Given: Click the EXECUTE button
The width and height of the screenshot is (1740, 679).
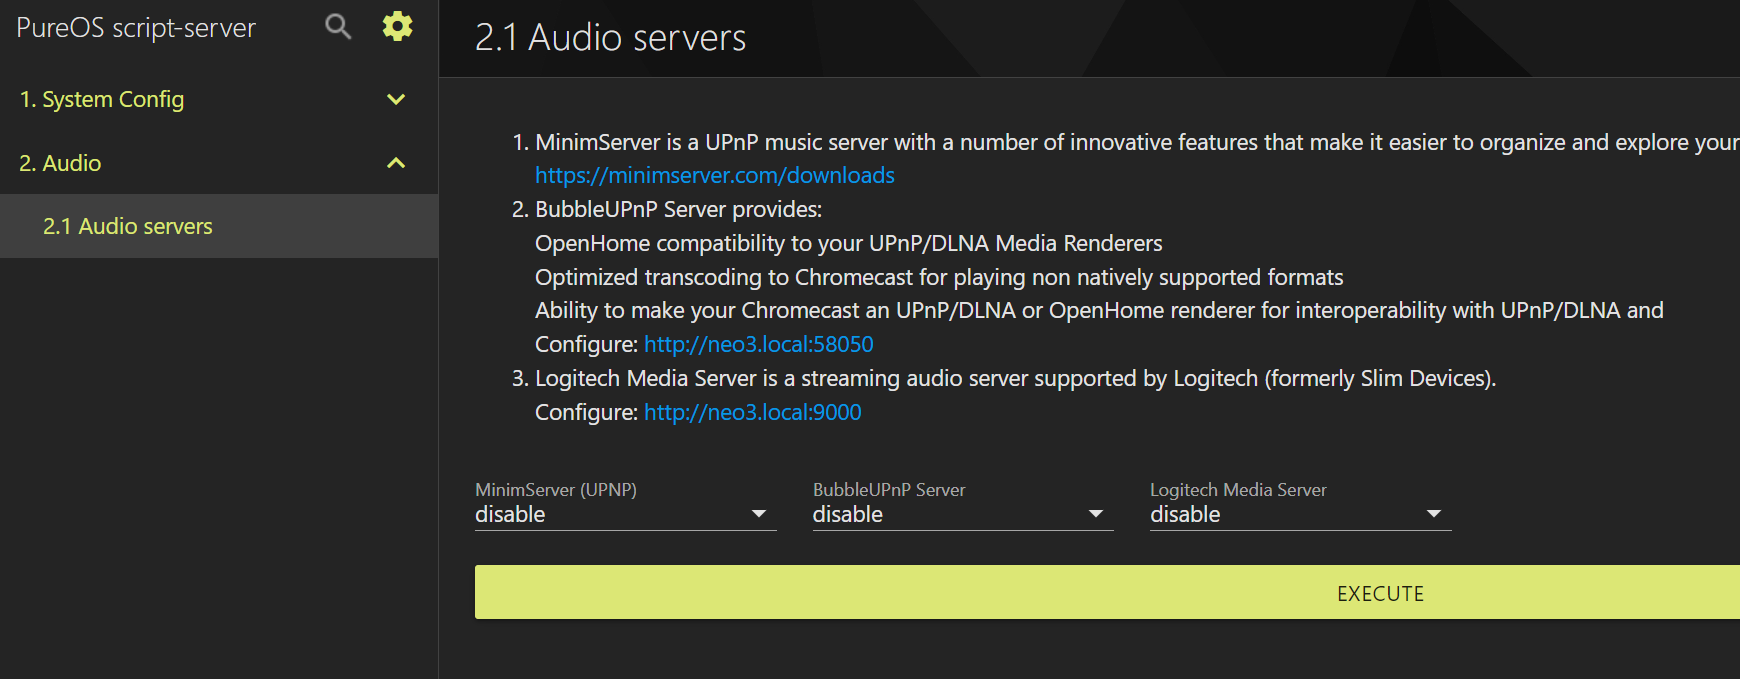Looking at the screenshot, I should pos(1107,592).
